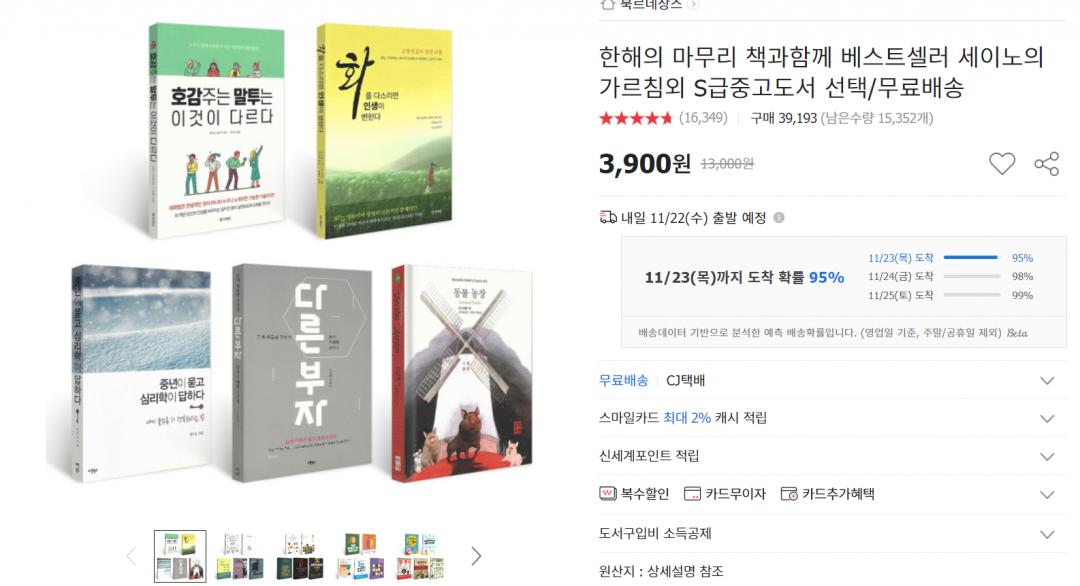Show next thumbnails with right arrow
The width and height of the screenshot is (1080, 586).
(476, 556)
